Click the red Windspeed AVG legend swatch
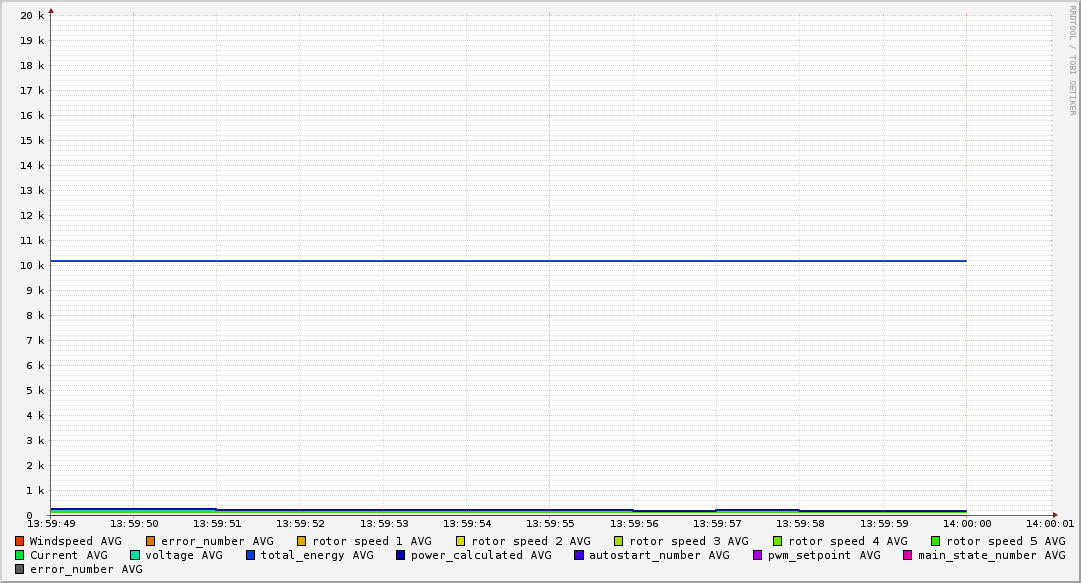 pyautogui.click(x=20, y=541)
